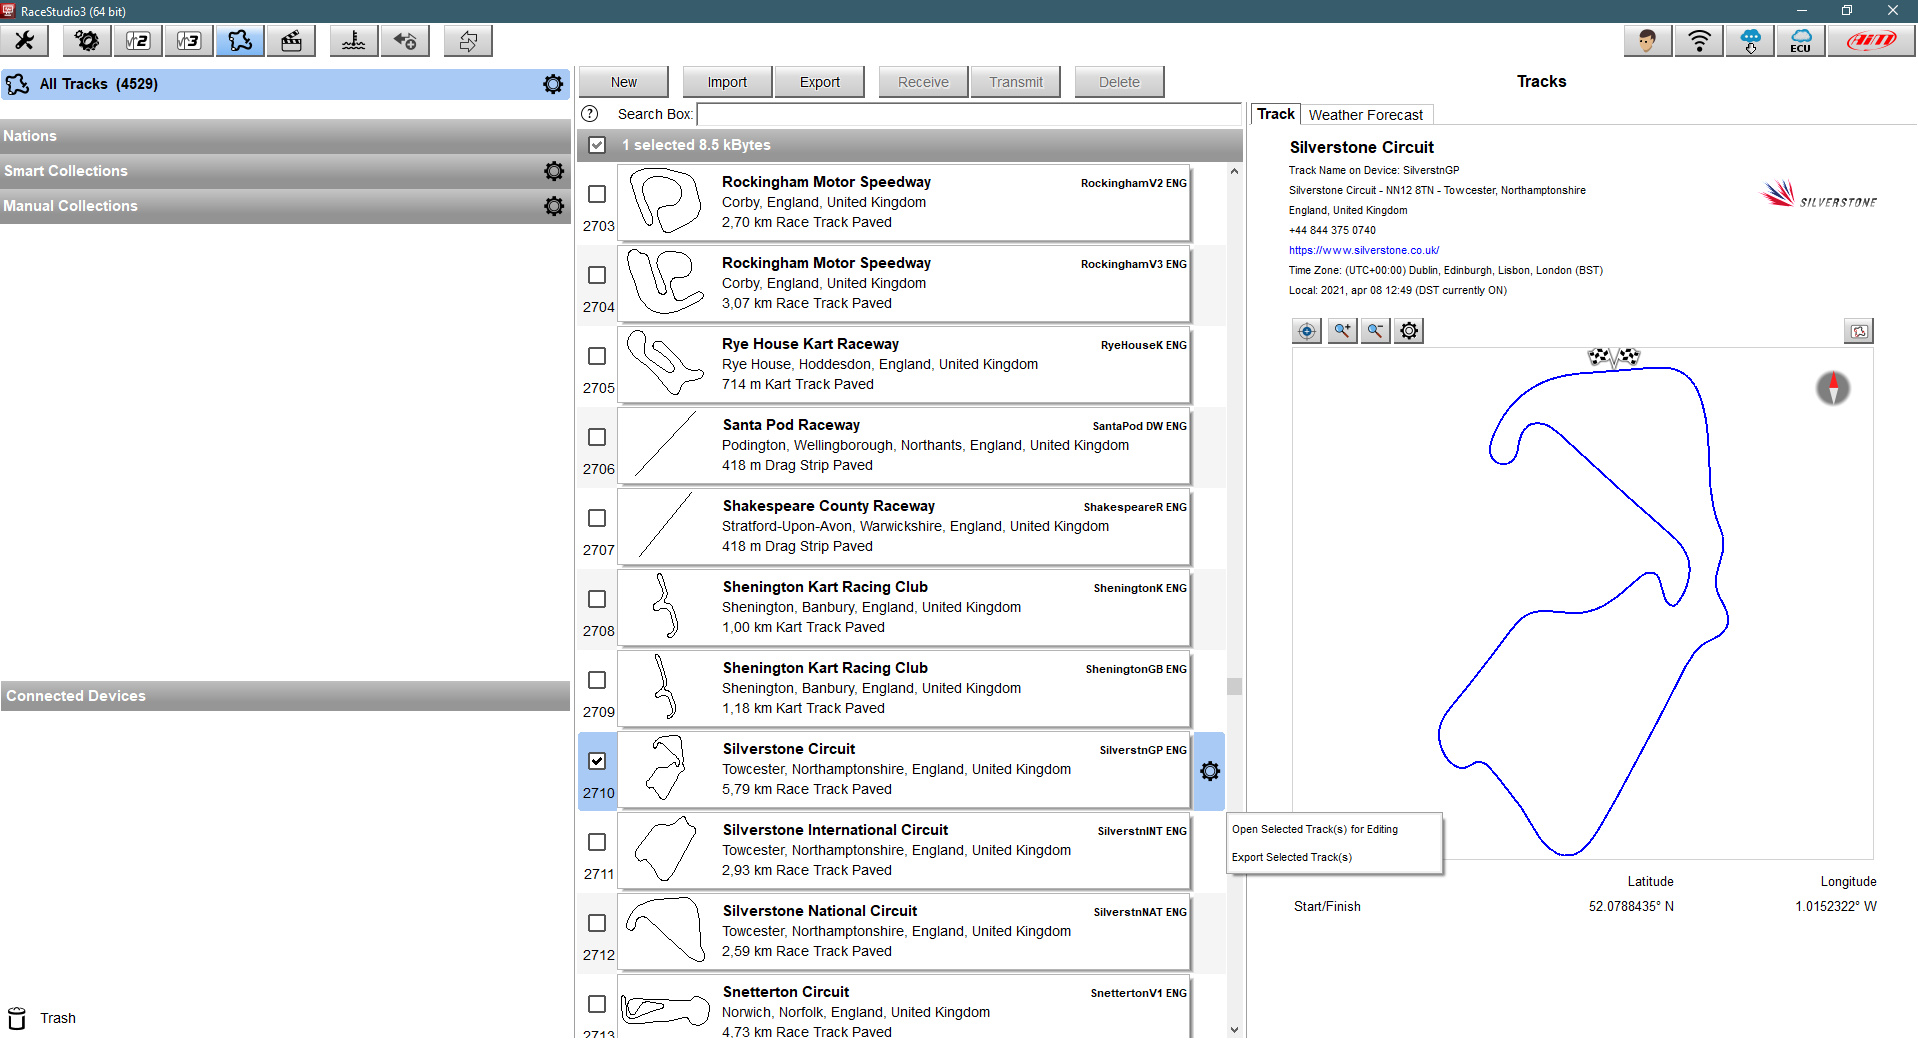Screen dimensions: 1918x1040
Task: Click the Math Channels V3 toolbar icon
Action: [189, 41]
